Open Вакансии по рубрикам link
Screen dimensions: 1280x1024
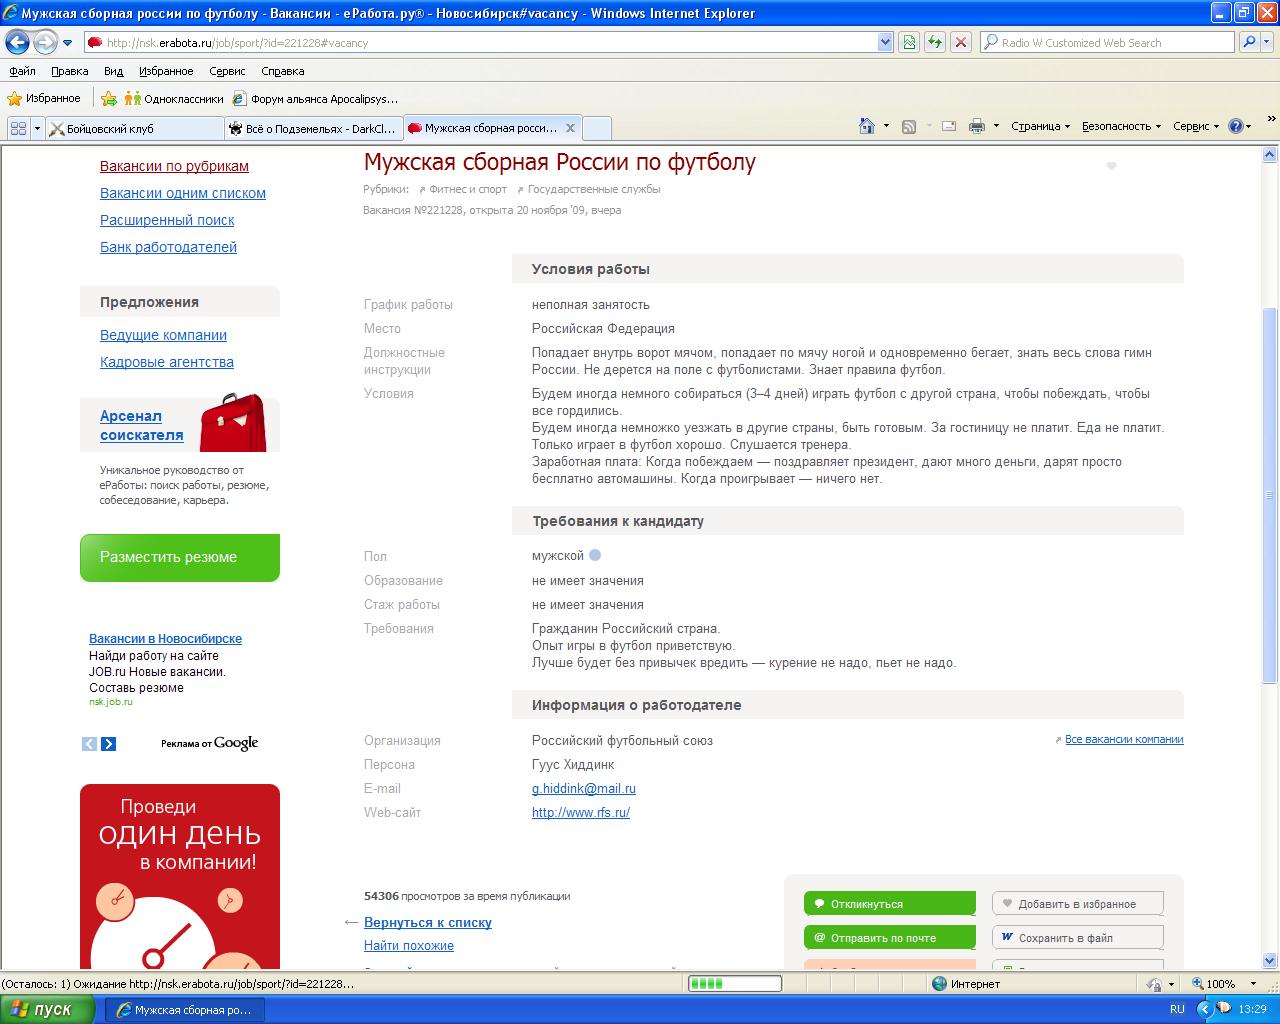(174, 166)
